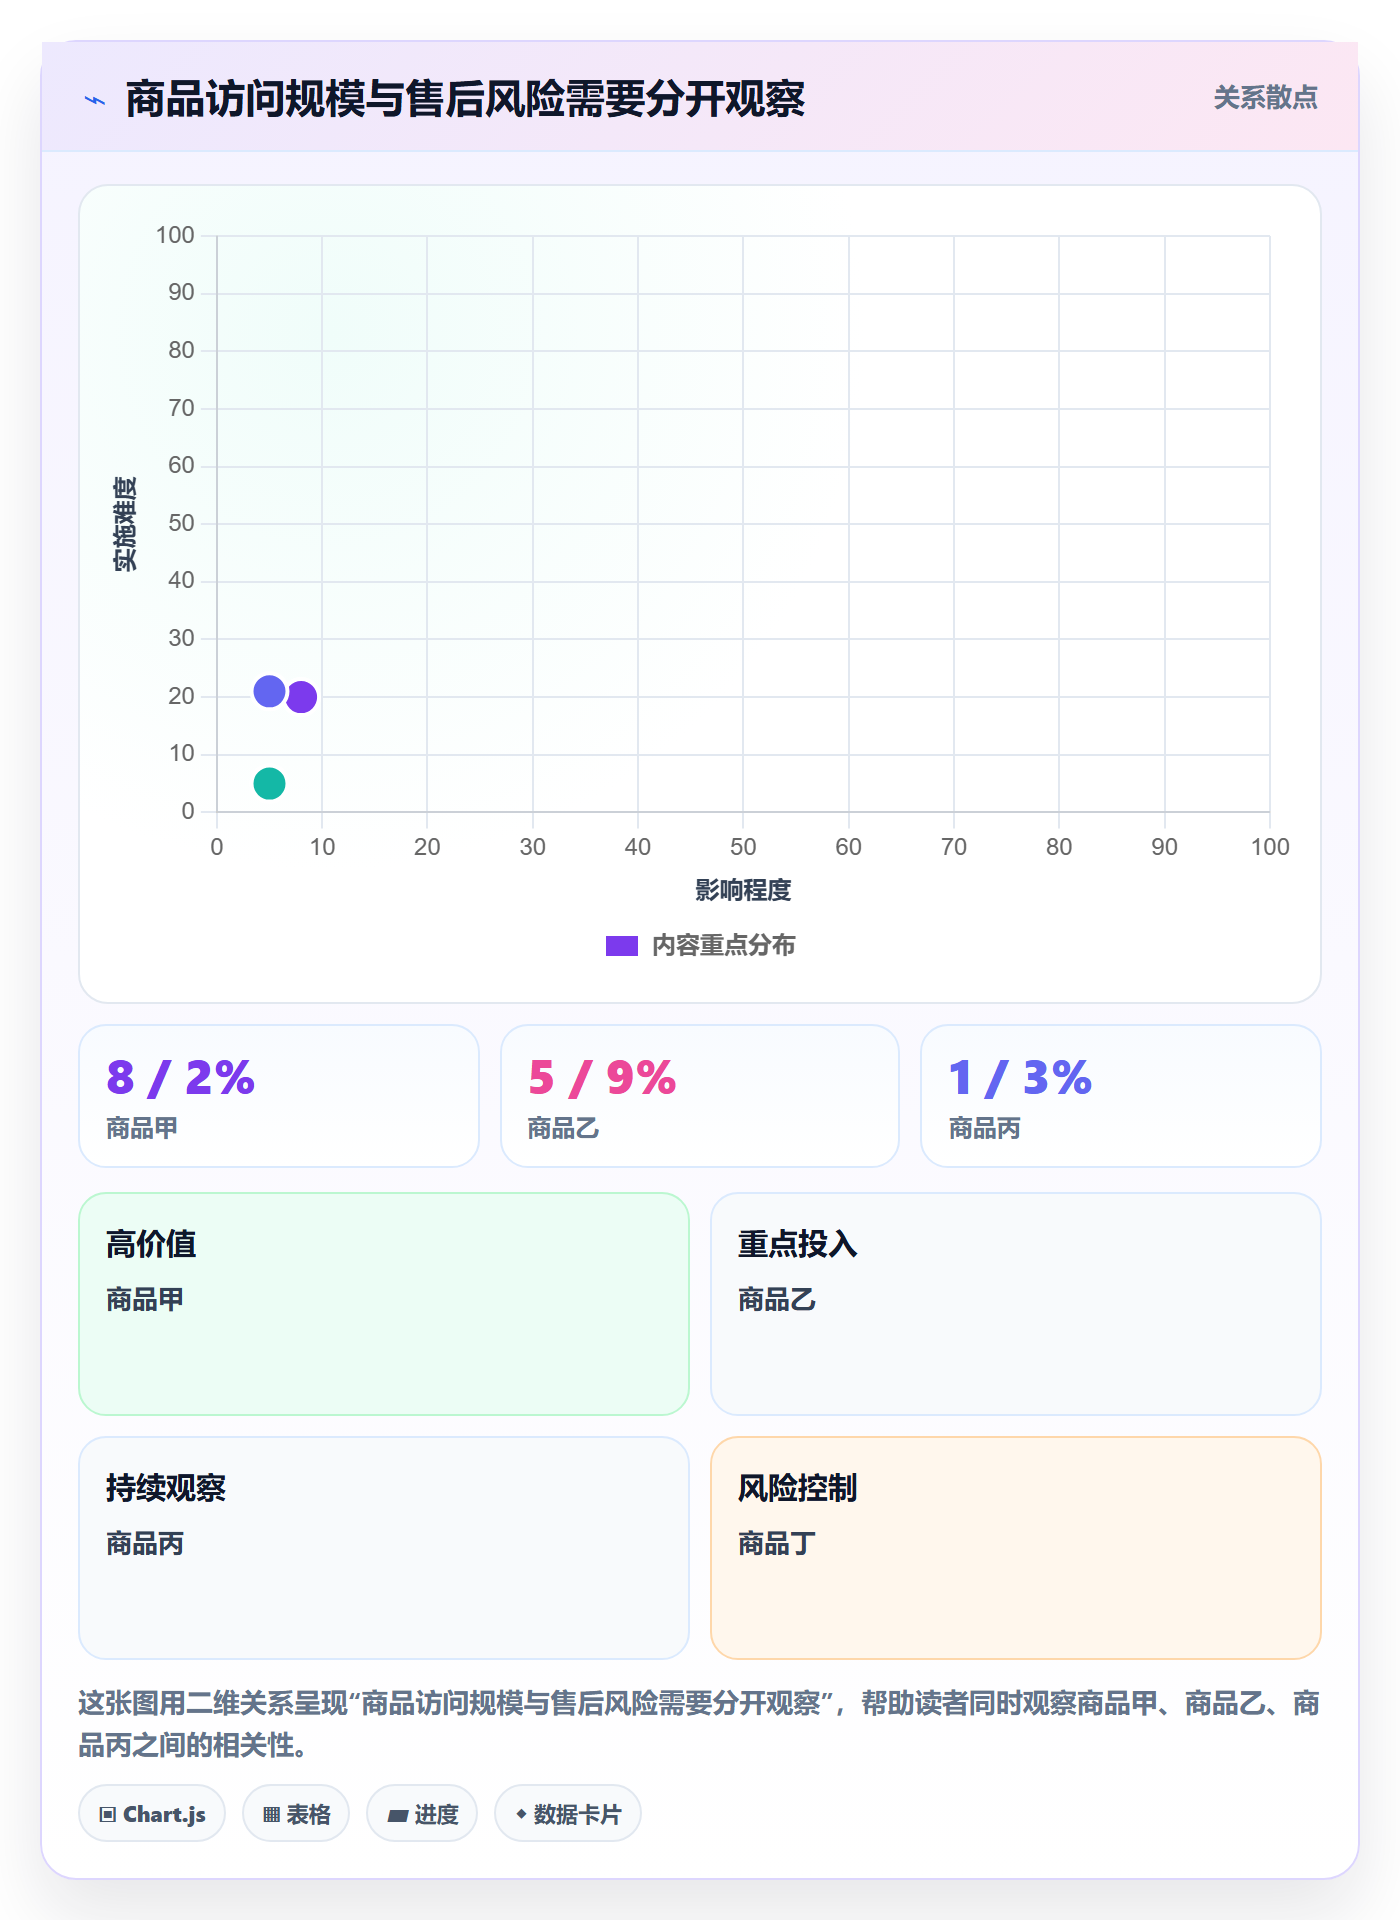The width and height of the screenshot is (1400, 1920).
Task: Open the 5 / 9% 商品乙 stat card
Action: pos(700,1096)
